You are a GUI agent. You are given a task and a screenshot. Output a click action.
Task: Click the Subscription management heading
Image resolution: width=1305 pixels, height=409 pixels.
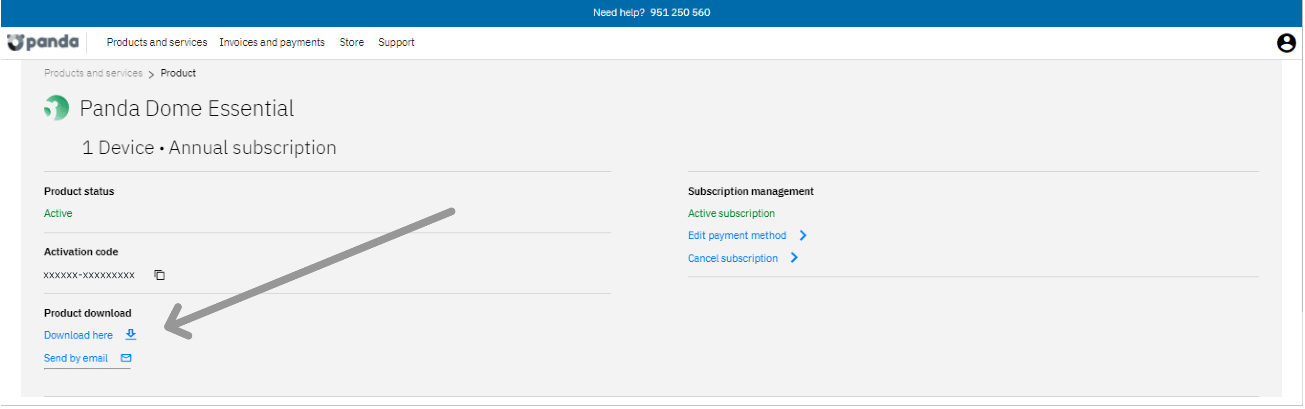(751, 191)
